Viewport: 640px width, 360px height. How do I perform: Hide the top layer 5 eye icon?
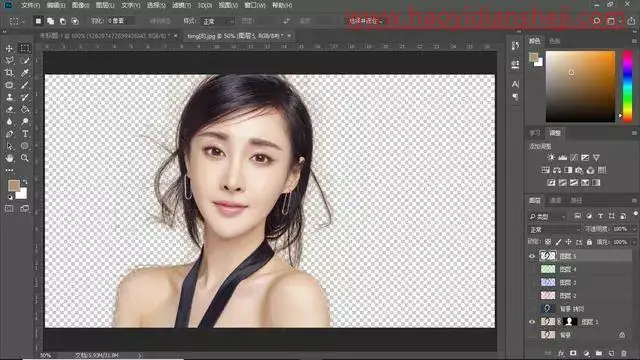pos(532,256)
